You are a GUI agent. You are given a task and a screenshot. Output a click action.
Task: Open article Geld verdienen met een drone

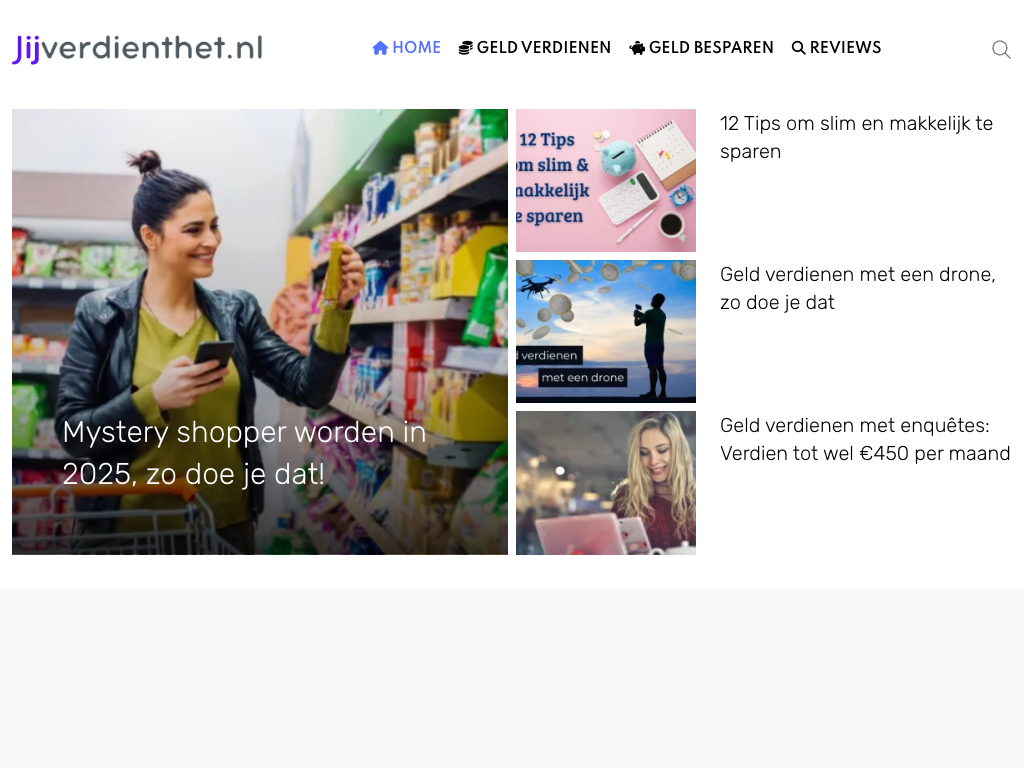857,288
